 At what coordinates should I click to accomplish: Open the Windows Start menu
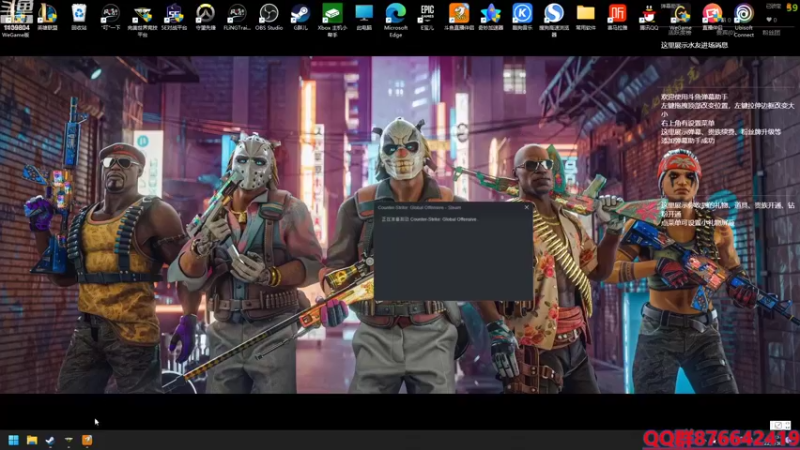click(x=13, y=440)
